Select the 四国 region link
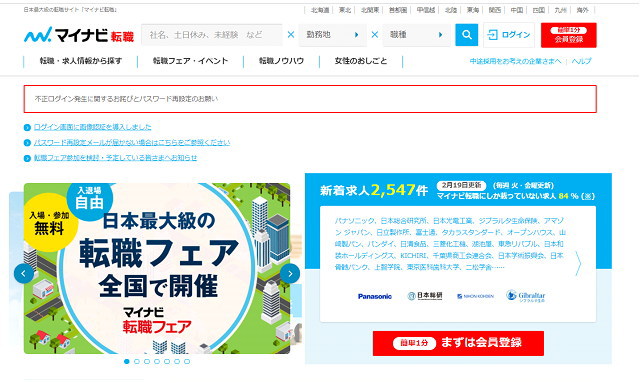The width and height of the screenshot is (640, 383). point(539,10)
